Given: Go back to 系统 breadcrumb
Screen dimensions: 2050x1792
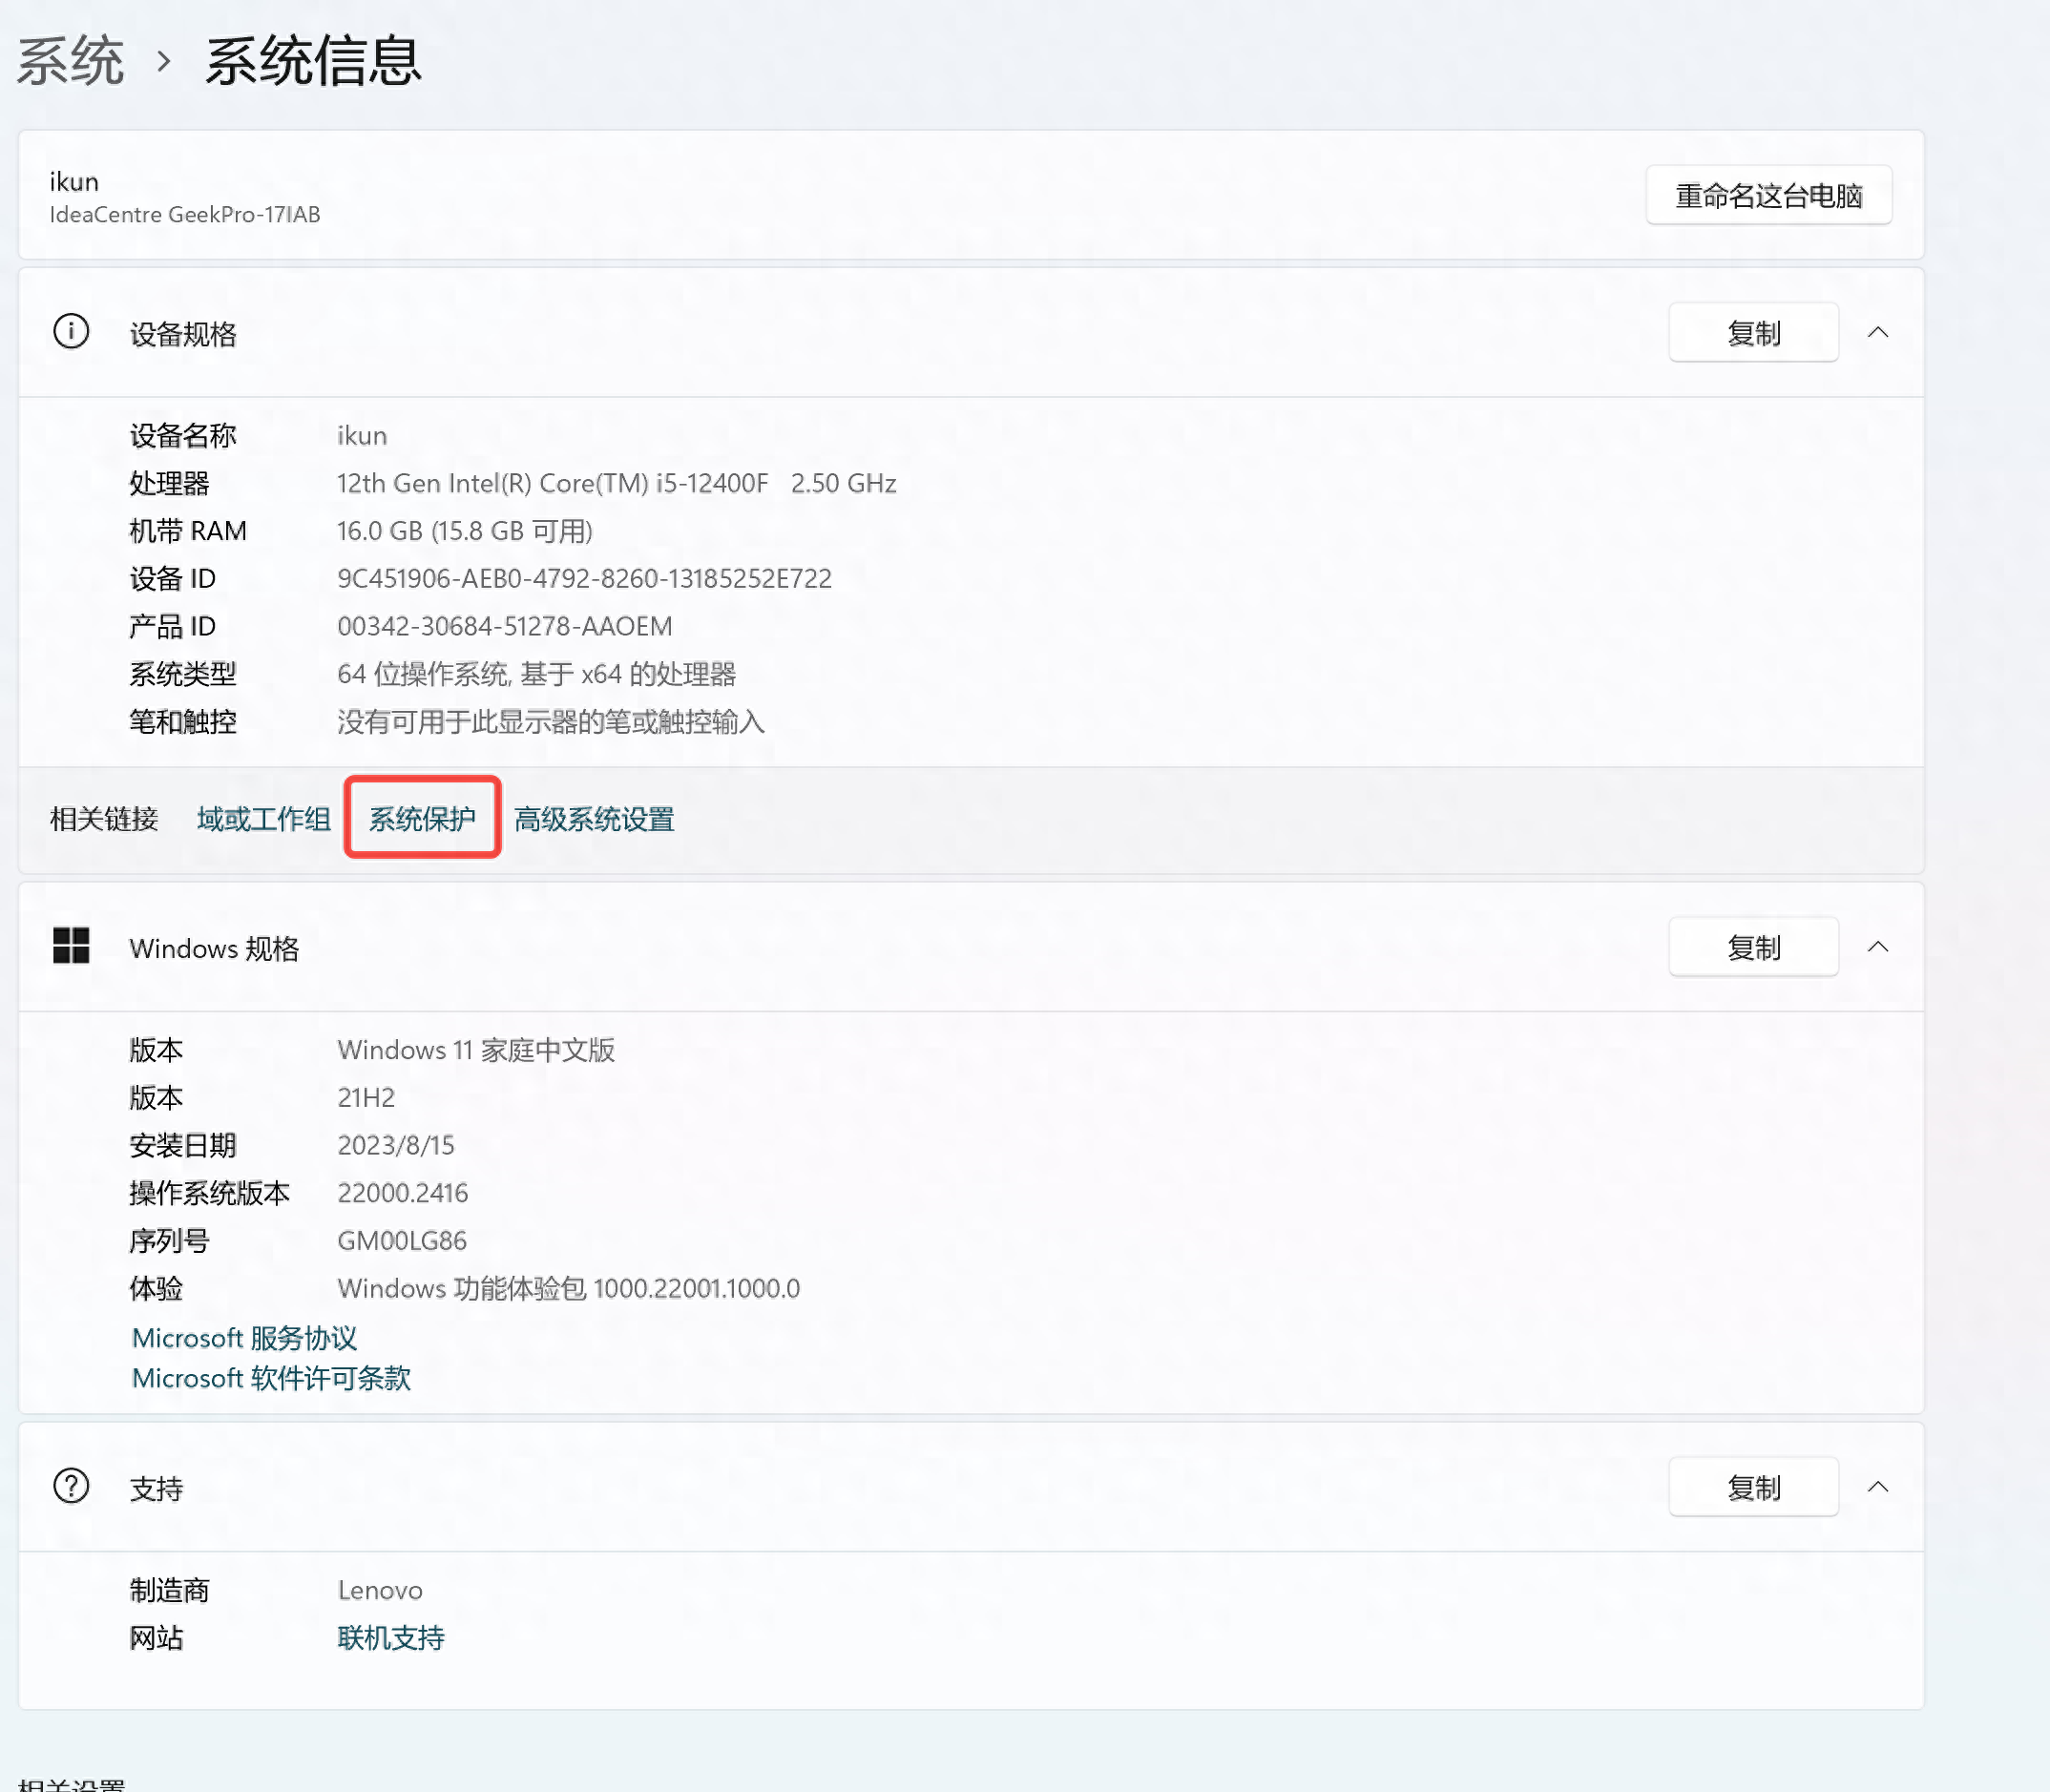Looking at the screenshot, I should pyautogui.click(x=70, y=61).
